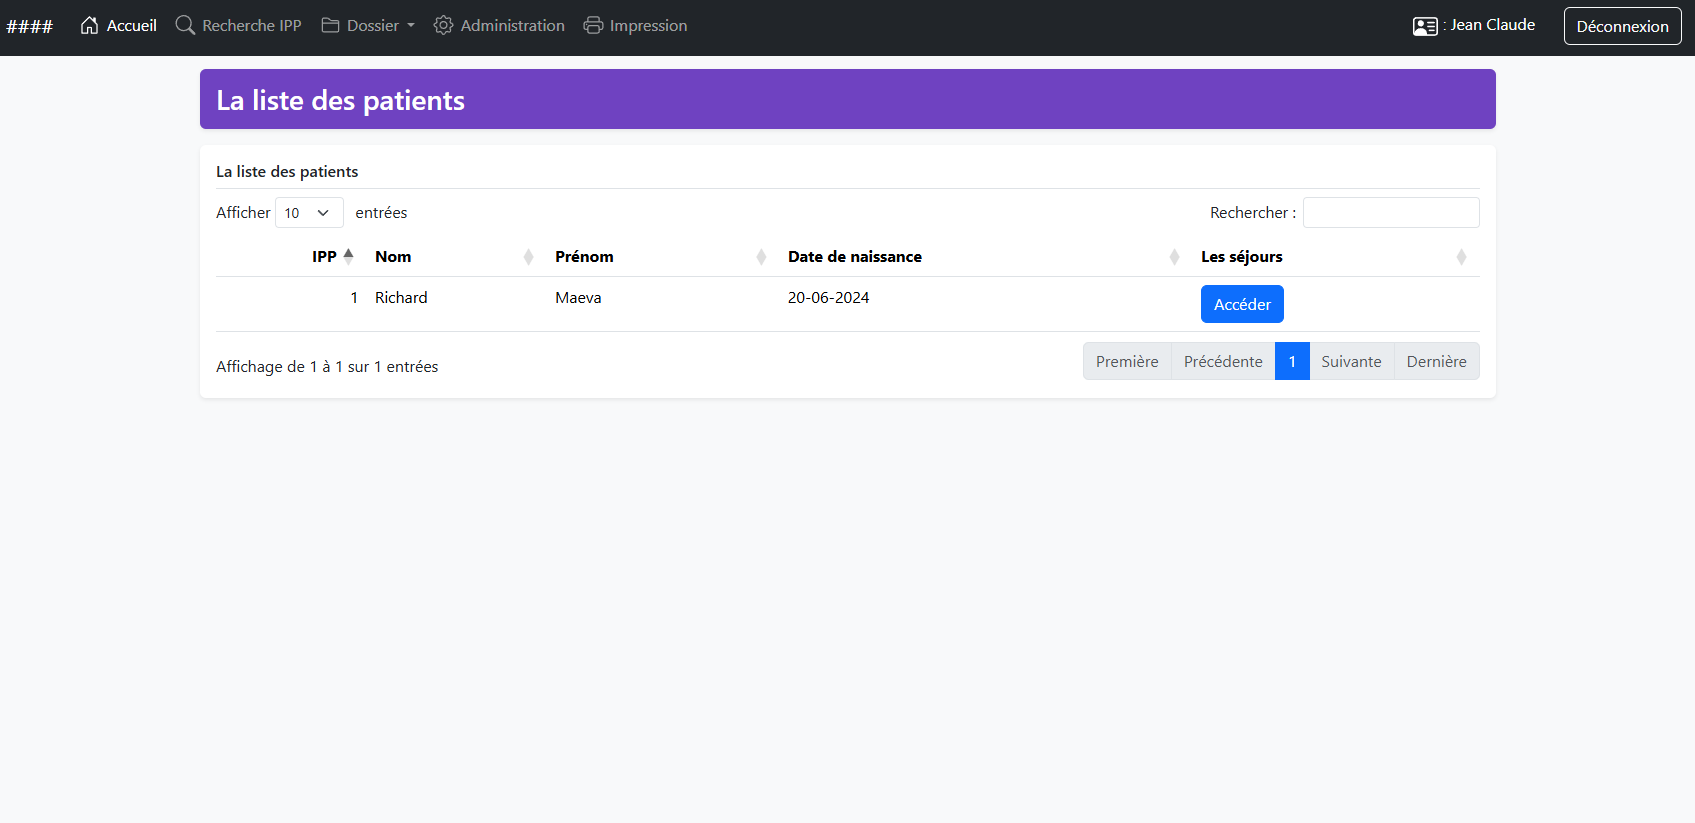Go to Impression in the navbar

647,26
